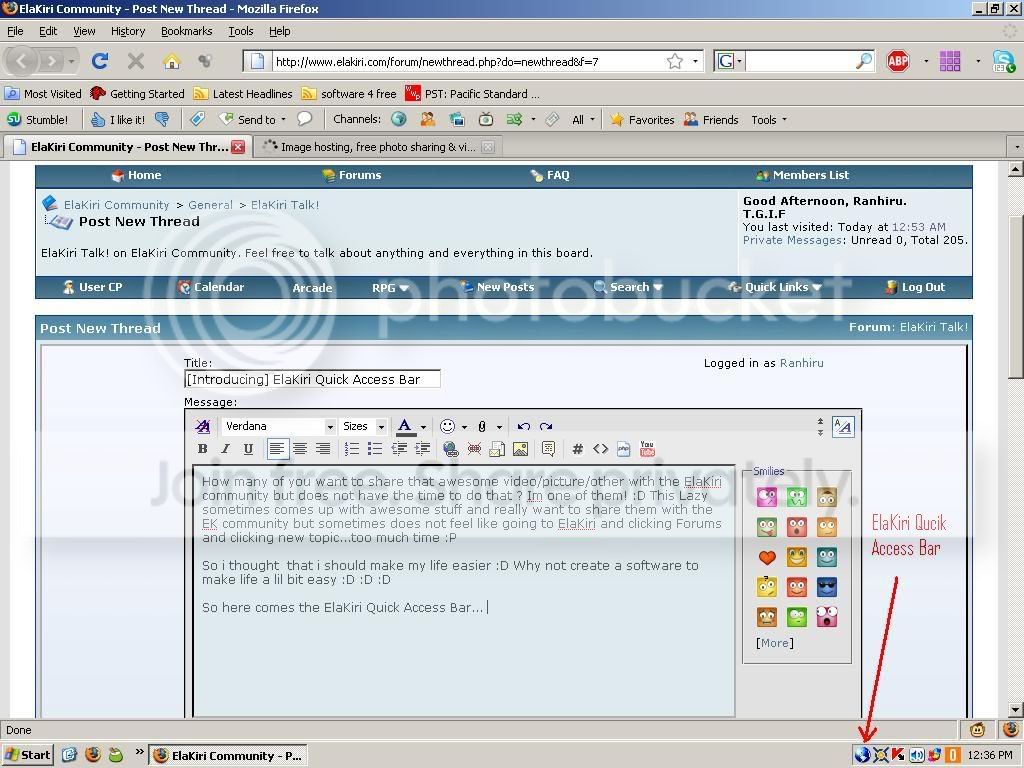Open the Firefox Tools menu
The image size is (1024, 768).
[240, 31]
